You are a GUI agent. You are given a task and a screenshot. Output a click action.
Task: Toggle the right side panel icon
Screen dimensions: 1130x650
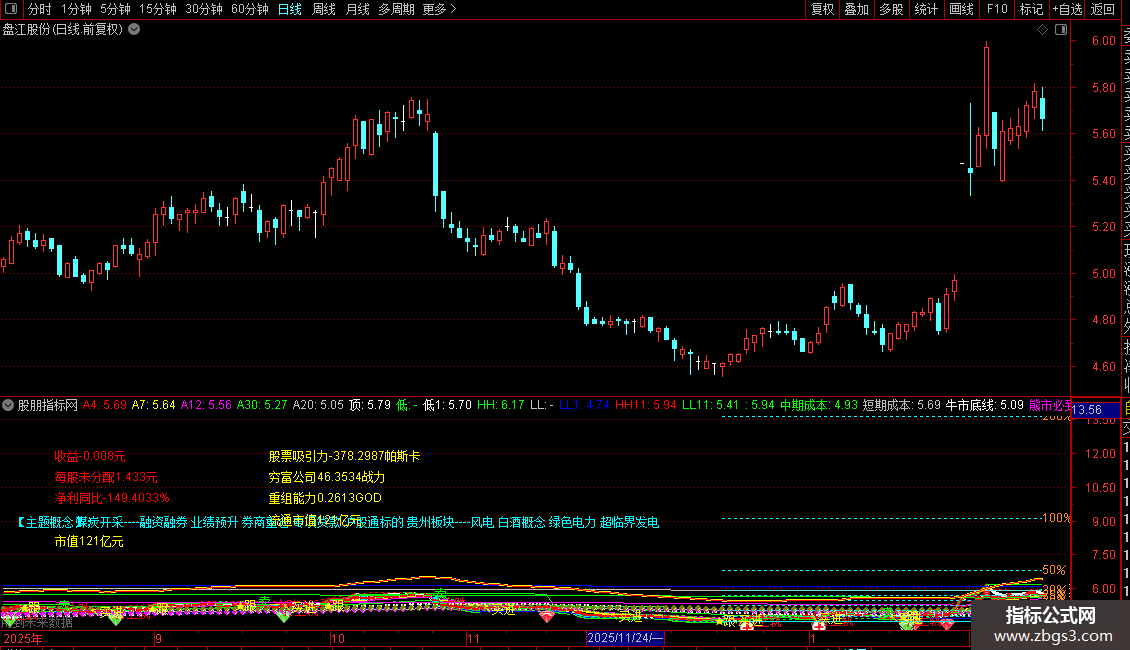[1061, 30]
